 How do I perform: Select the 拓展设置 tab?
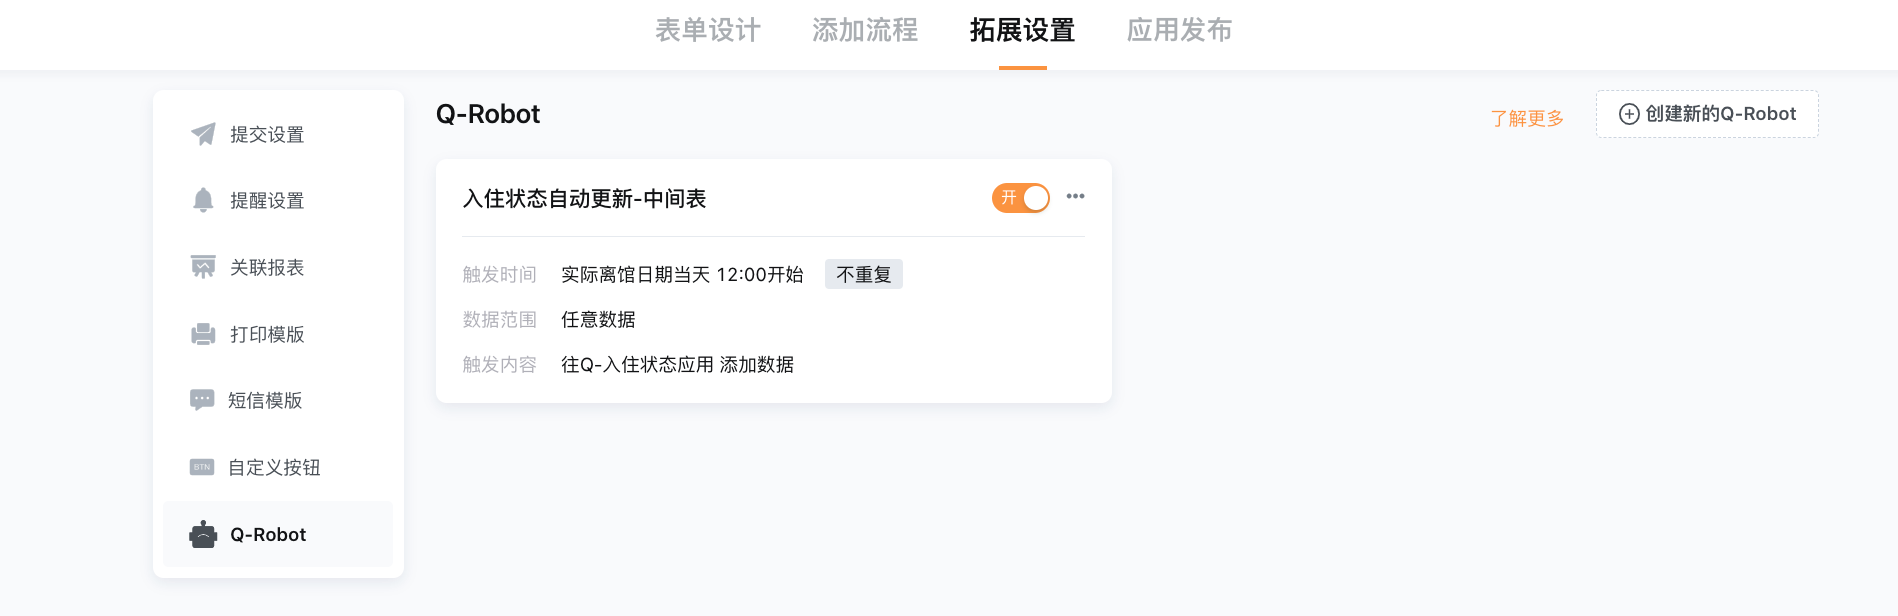coord(1022,30)
